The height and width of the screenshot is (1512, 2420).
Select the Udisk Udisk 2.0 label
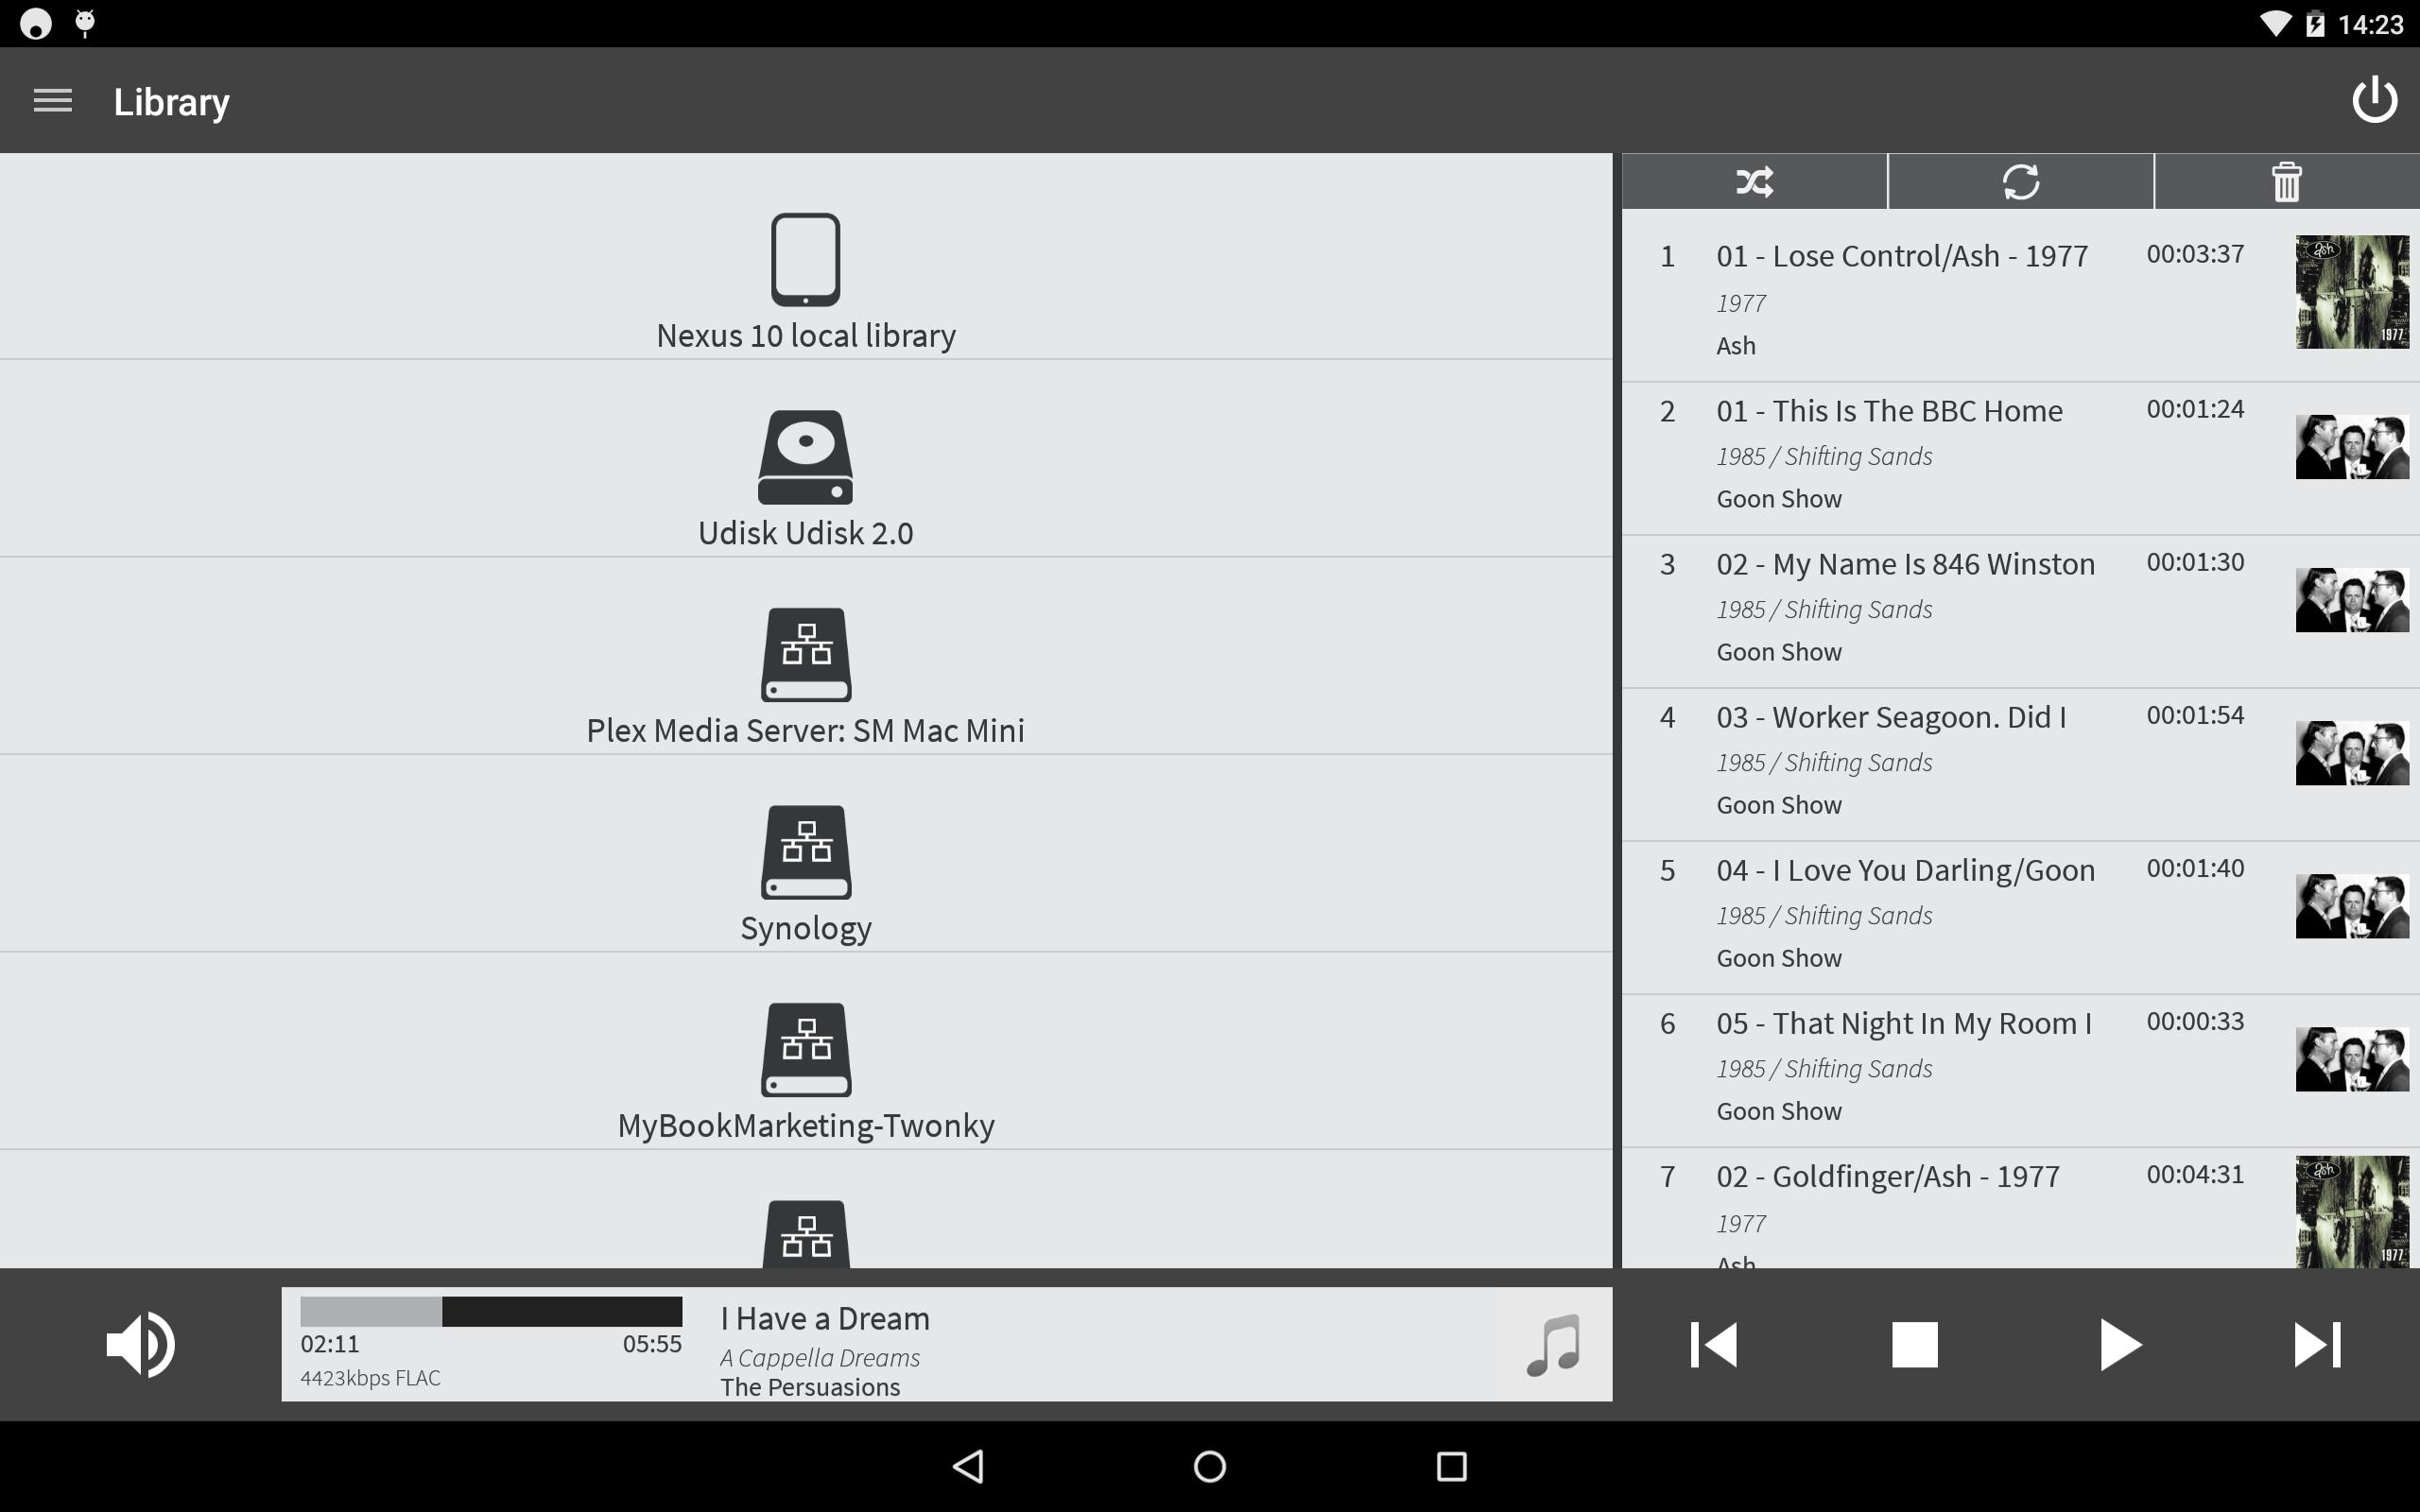[x=805, y=533]
